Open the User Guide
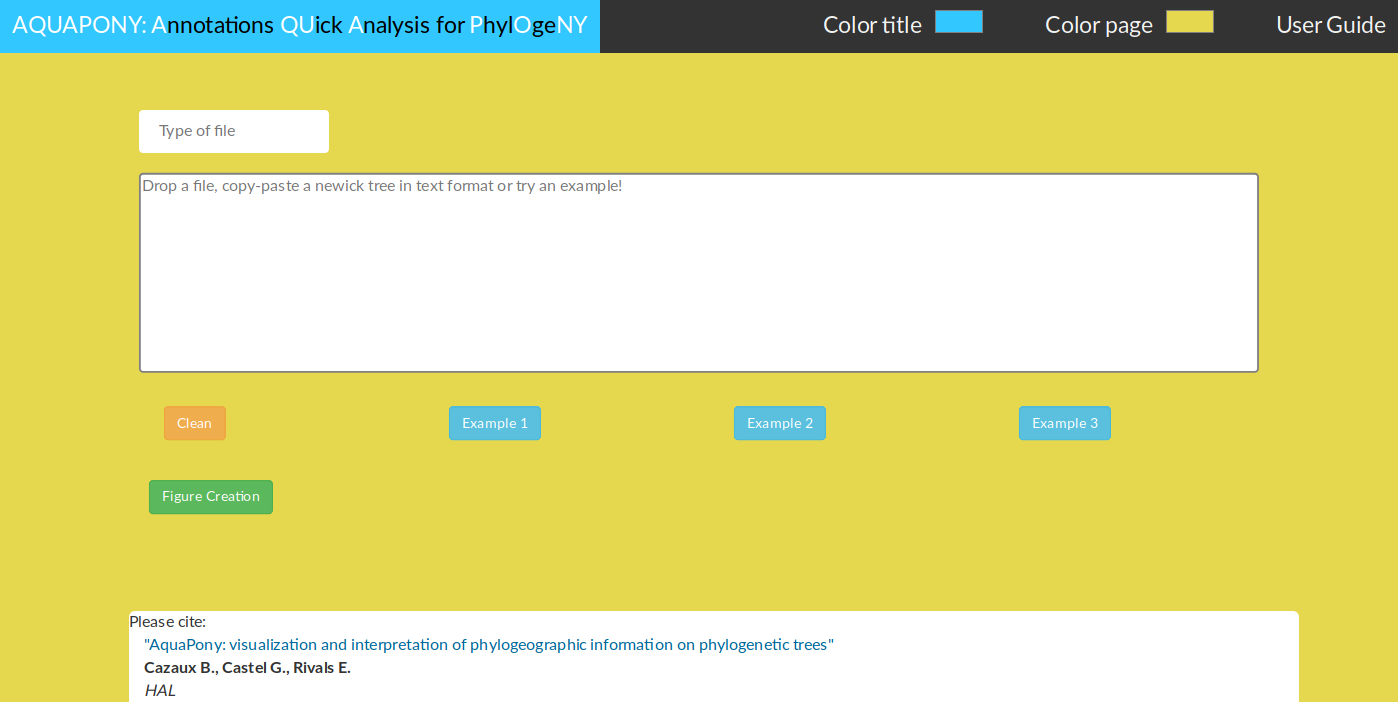 tap(1330, 25)
